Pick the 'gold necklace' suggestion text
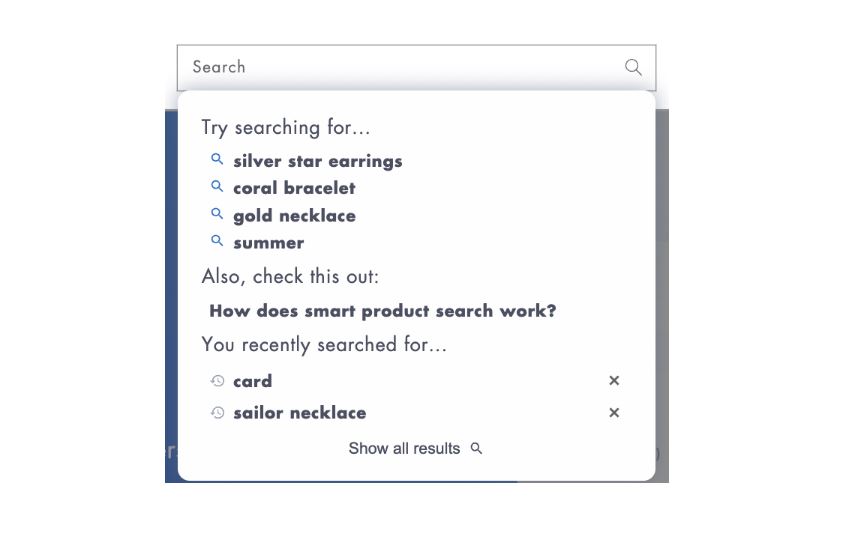 pos(294,216)
